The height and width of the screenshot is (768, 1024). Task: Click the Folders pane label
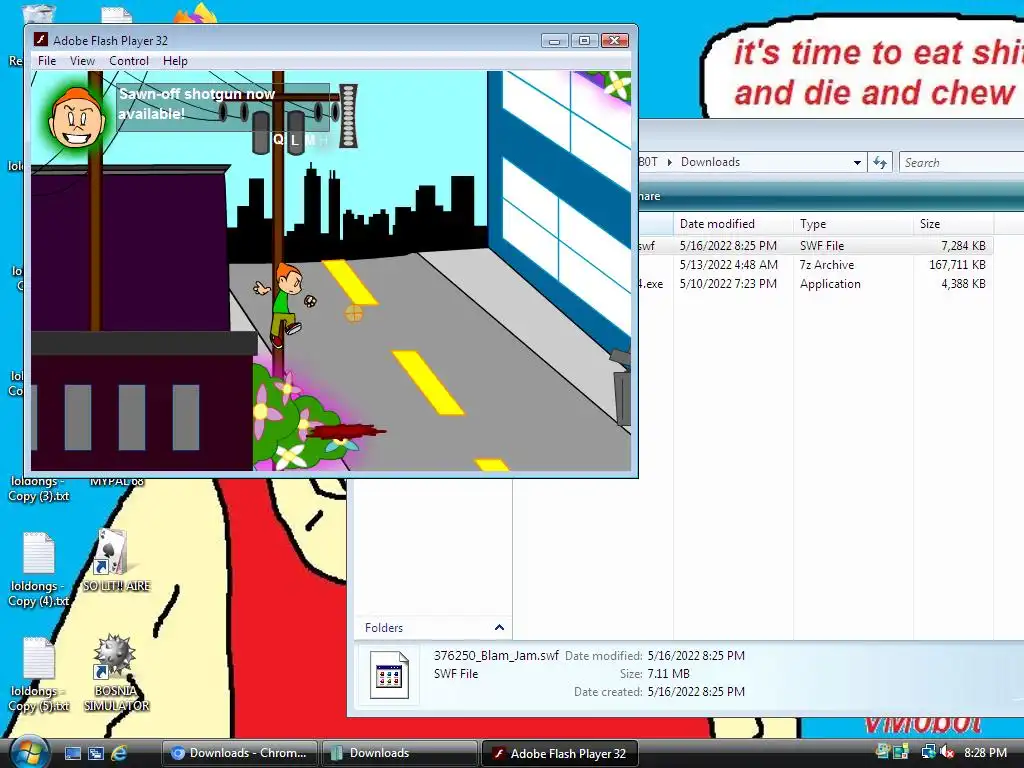(383, 628)
